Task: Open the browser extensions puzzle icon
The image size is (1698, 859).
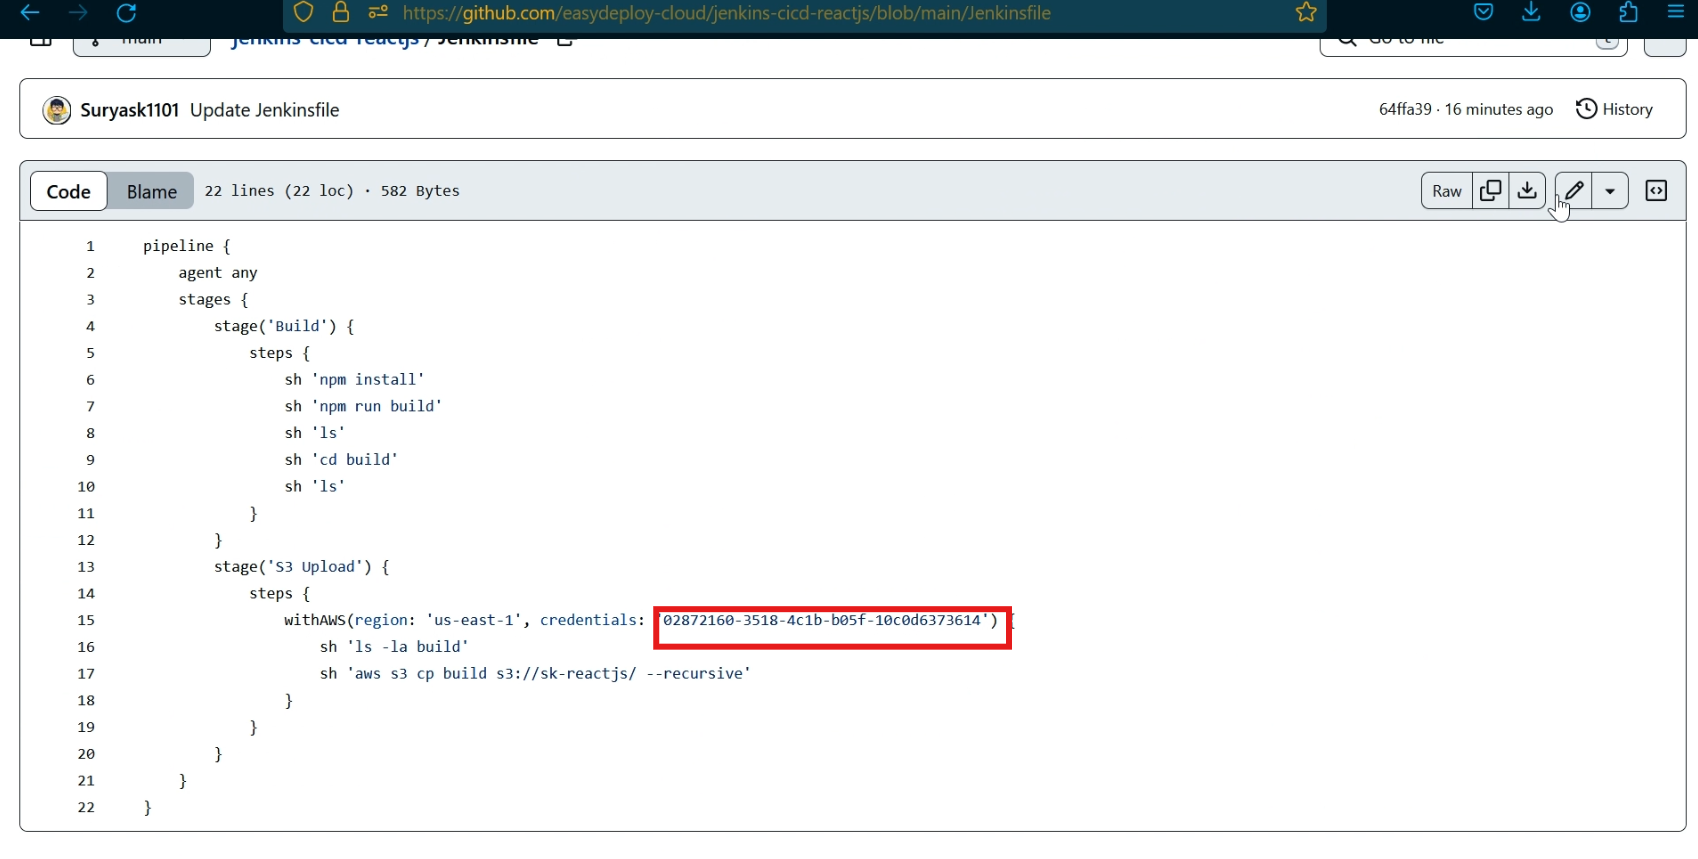Action: point(1628,12)
